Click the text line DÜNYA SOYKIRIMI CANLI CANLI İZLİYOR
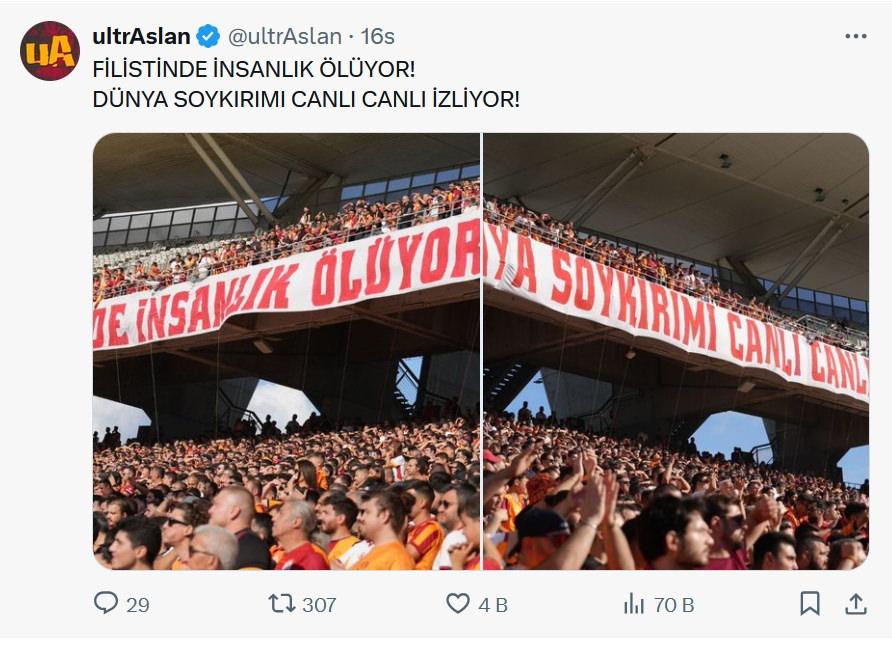892x645 pixels. (x=306, y=100)
